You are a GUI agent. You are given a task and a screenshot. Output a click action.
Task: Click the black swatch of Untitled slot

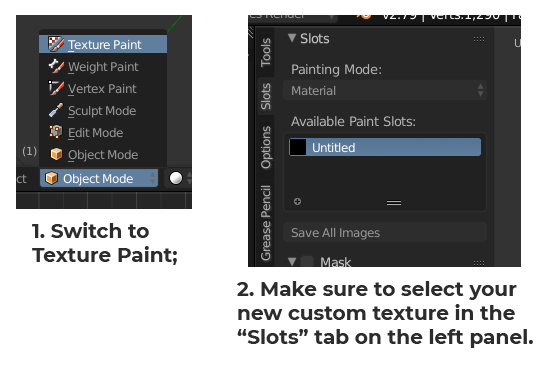point(298,147)
